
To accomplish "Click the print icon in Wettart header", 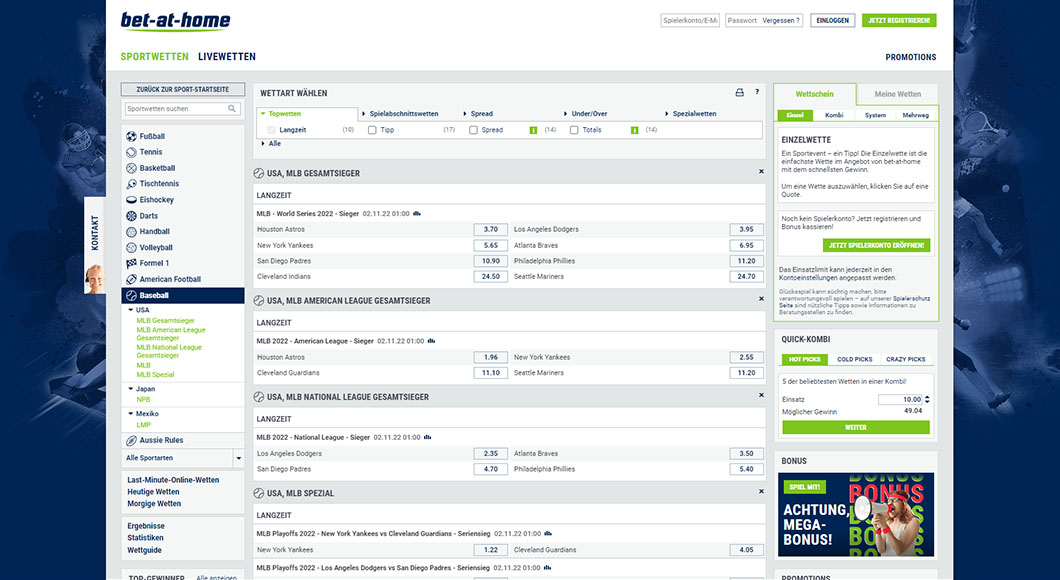I will click(x=740, y=93).
